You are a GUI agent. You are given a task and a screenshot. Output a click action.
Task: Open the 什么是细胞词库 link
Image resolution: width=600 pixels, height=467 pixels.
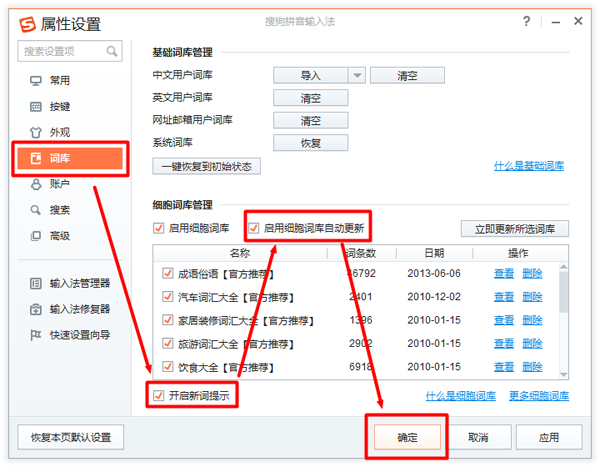coord(461,395)
